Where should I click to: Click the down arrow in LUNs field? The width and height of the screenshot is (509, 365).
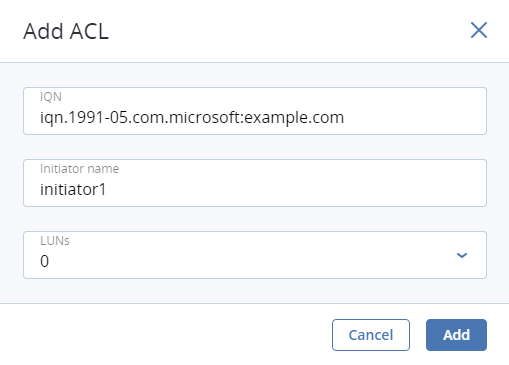click(462, 255)
